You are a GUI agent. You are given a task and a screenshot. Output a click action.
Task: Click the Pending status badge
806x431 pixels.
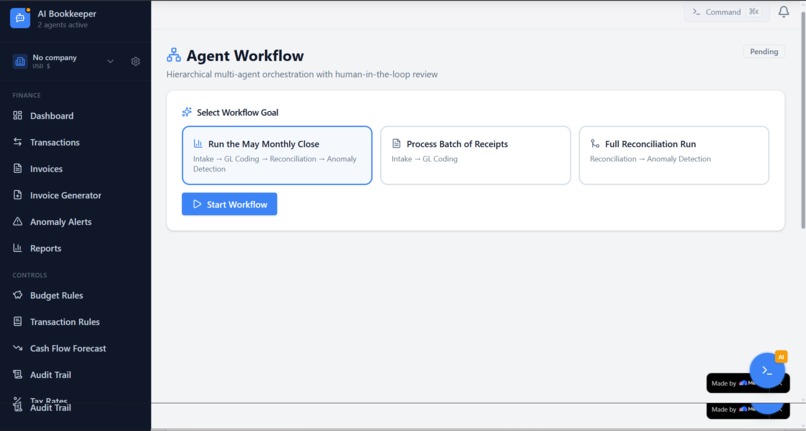click(764, 51)
